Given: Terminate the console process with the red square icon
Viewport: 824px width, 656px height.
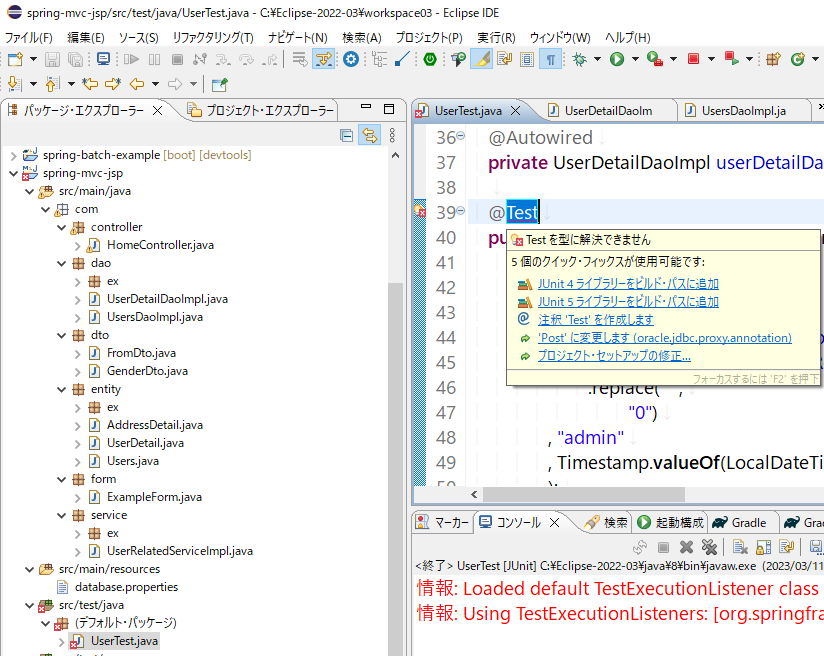Looking at the screenshot, I should [663, 546].
